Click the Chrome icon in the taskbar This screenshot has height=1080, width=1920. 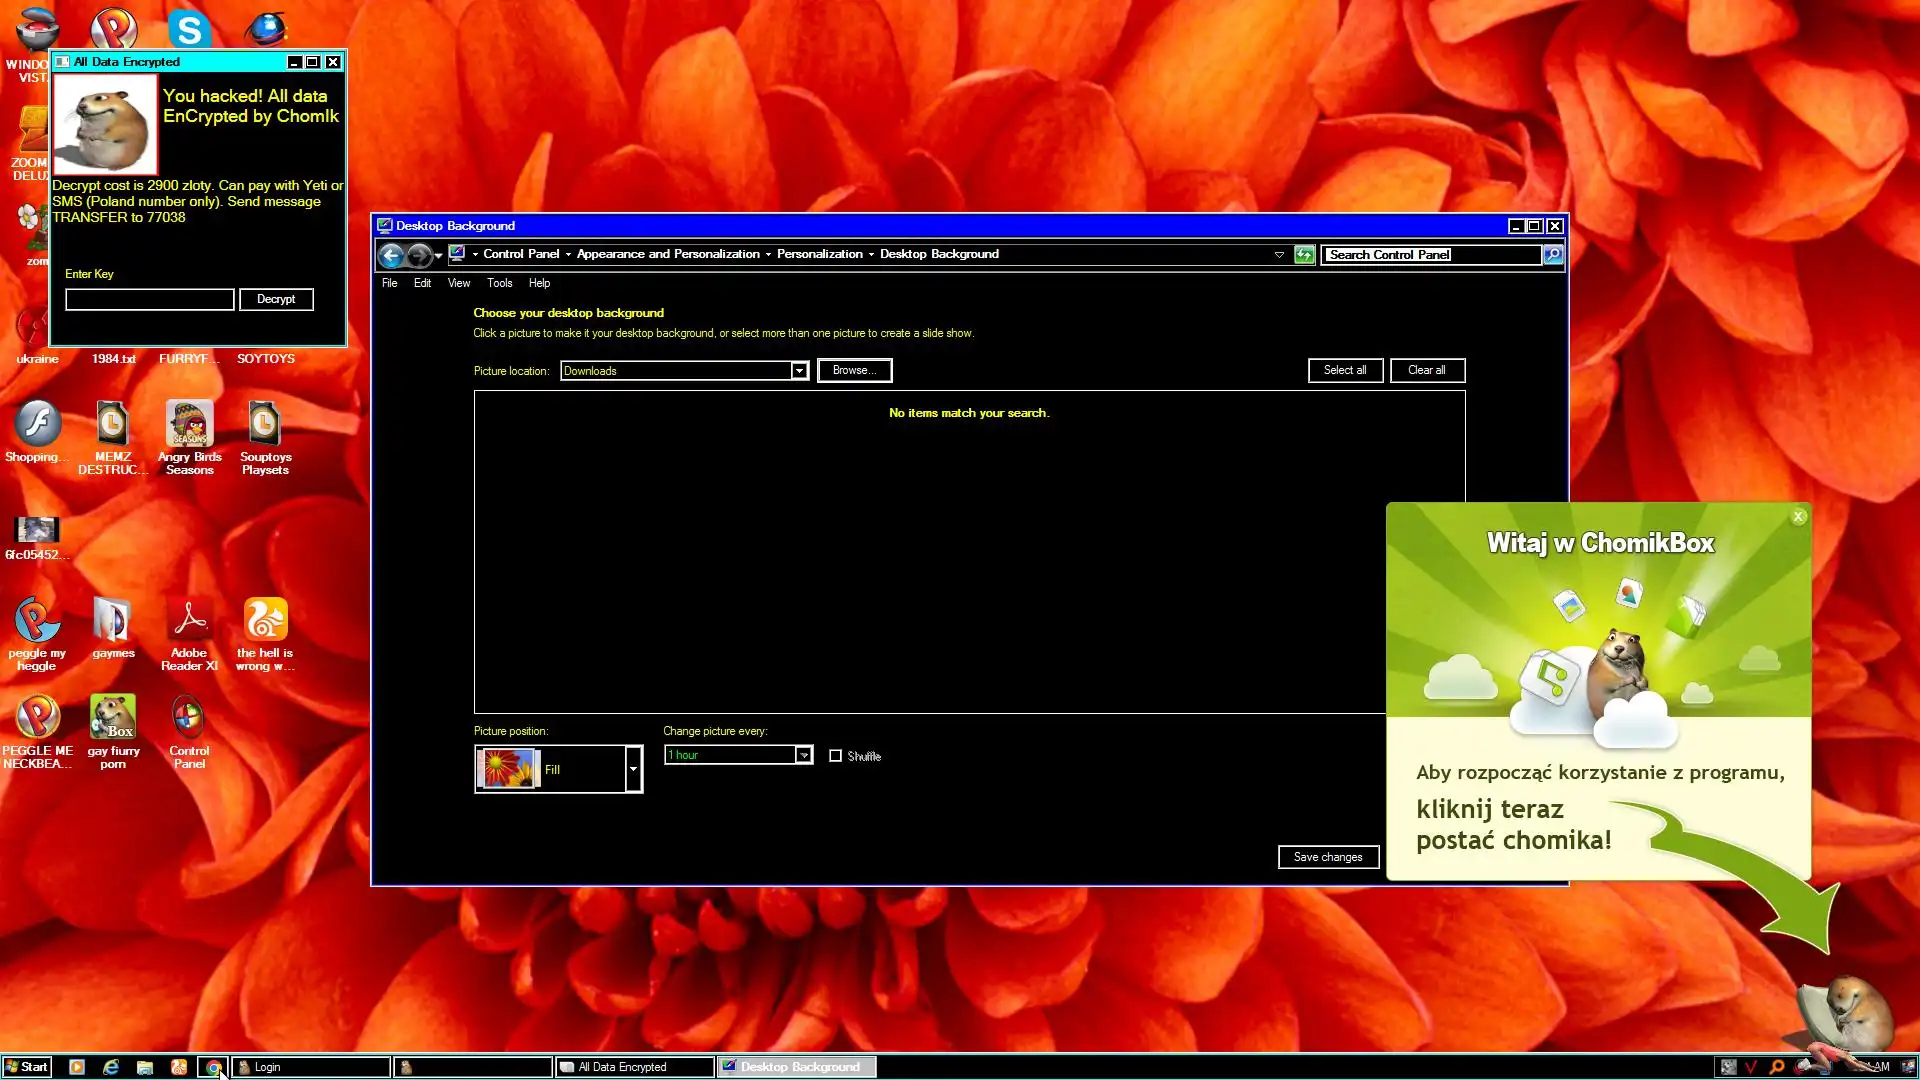coord(213,1067)
